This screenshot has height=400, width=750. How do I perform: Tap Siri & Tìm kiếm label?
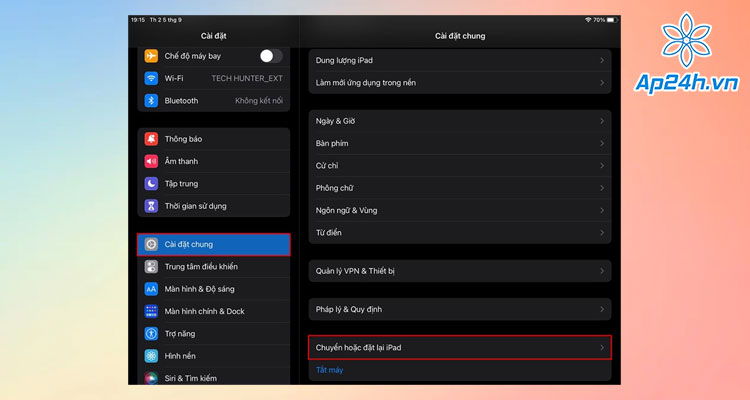click(x=190, y=378)
